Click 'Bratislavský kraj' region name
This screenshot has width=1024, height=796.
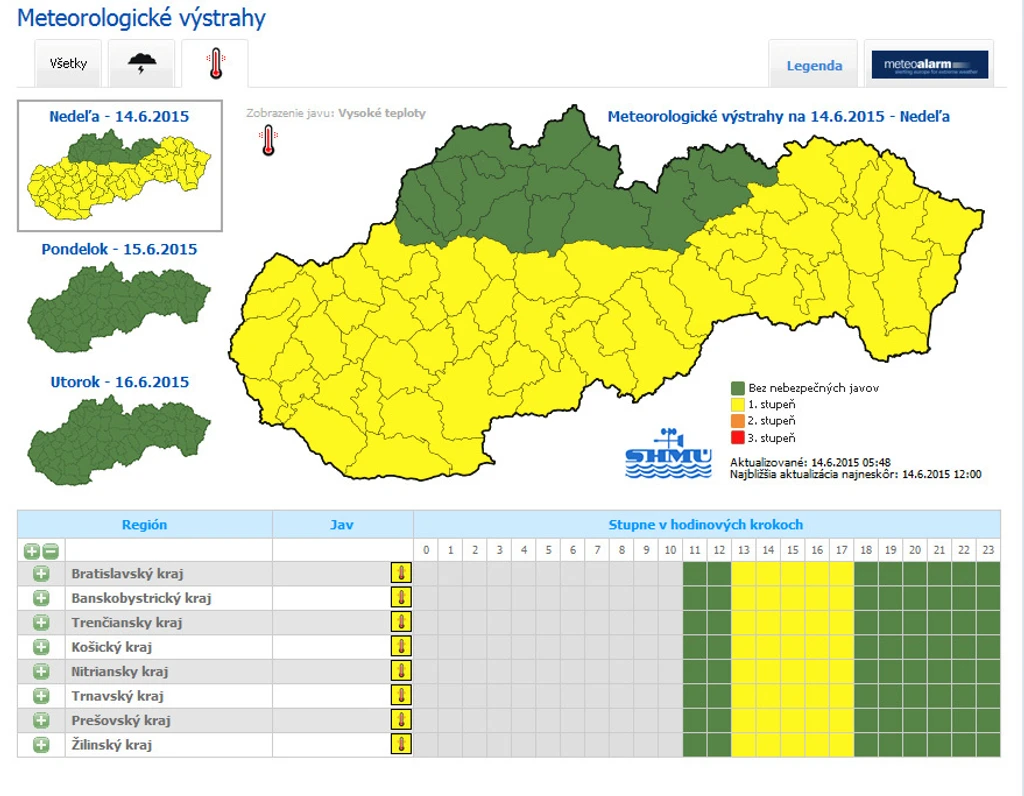pos(127,574)
